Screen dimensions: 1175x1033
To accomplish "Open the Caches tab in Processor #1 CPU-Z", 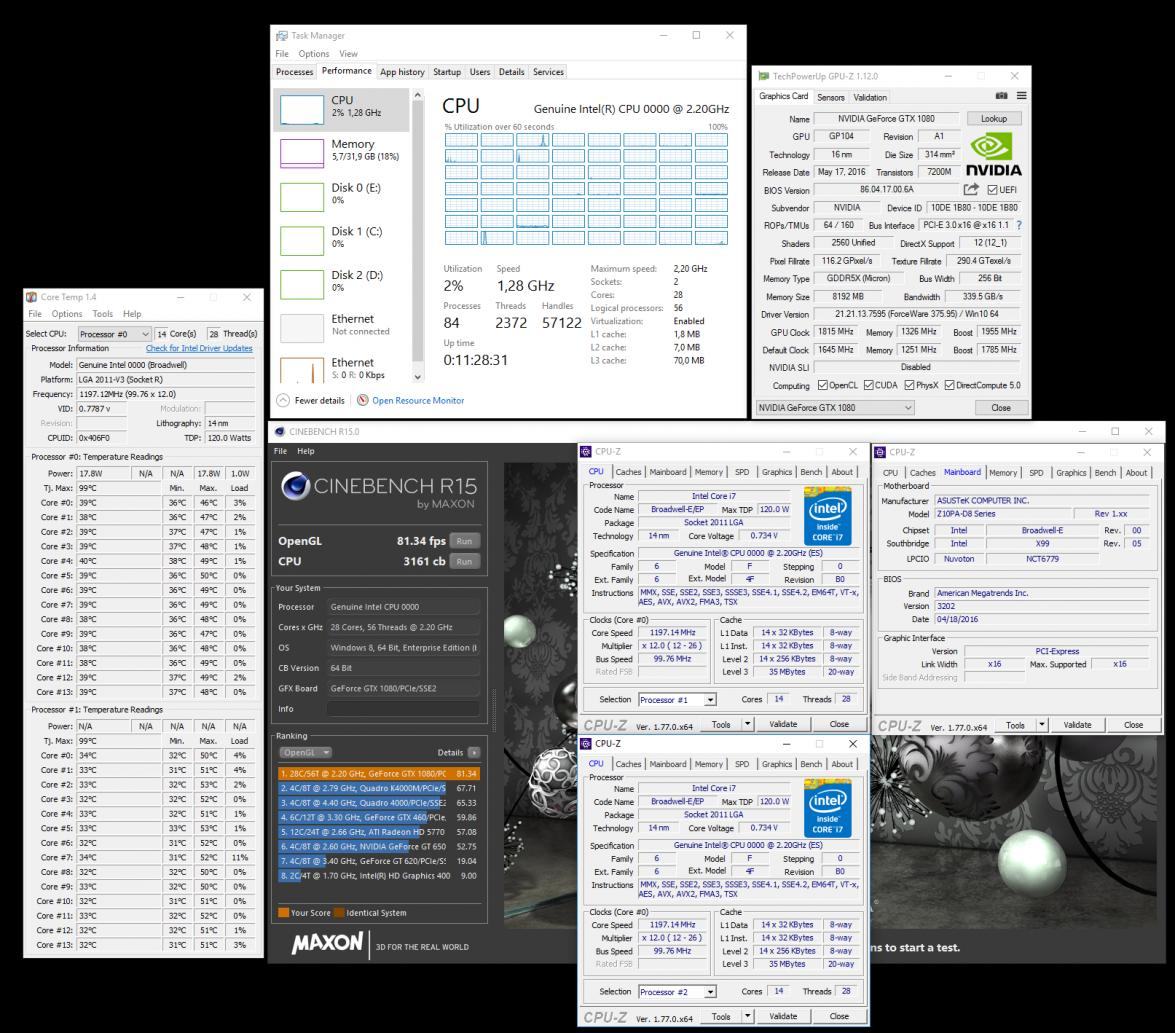I will (x=628, y=472).
